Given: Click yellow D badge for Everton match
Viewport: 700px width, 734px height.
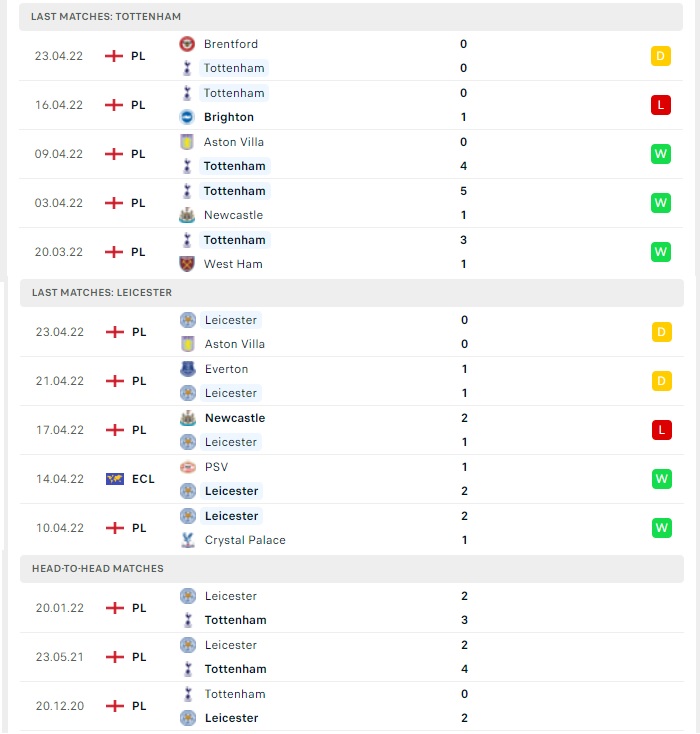Looking at the screenshot, I should [662, 381].
